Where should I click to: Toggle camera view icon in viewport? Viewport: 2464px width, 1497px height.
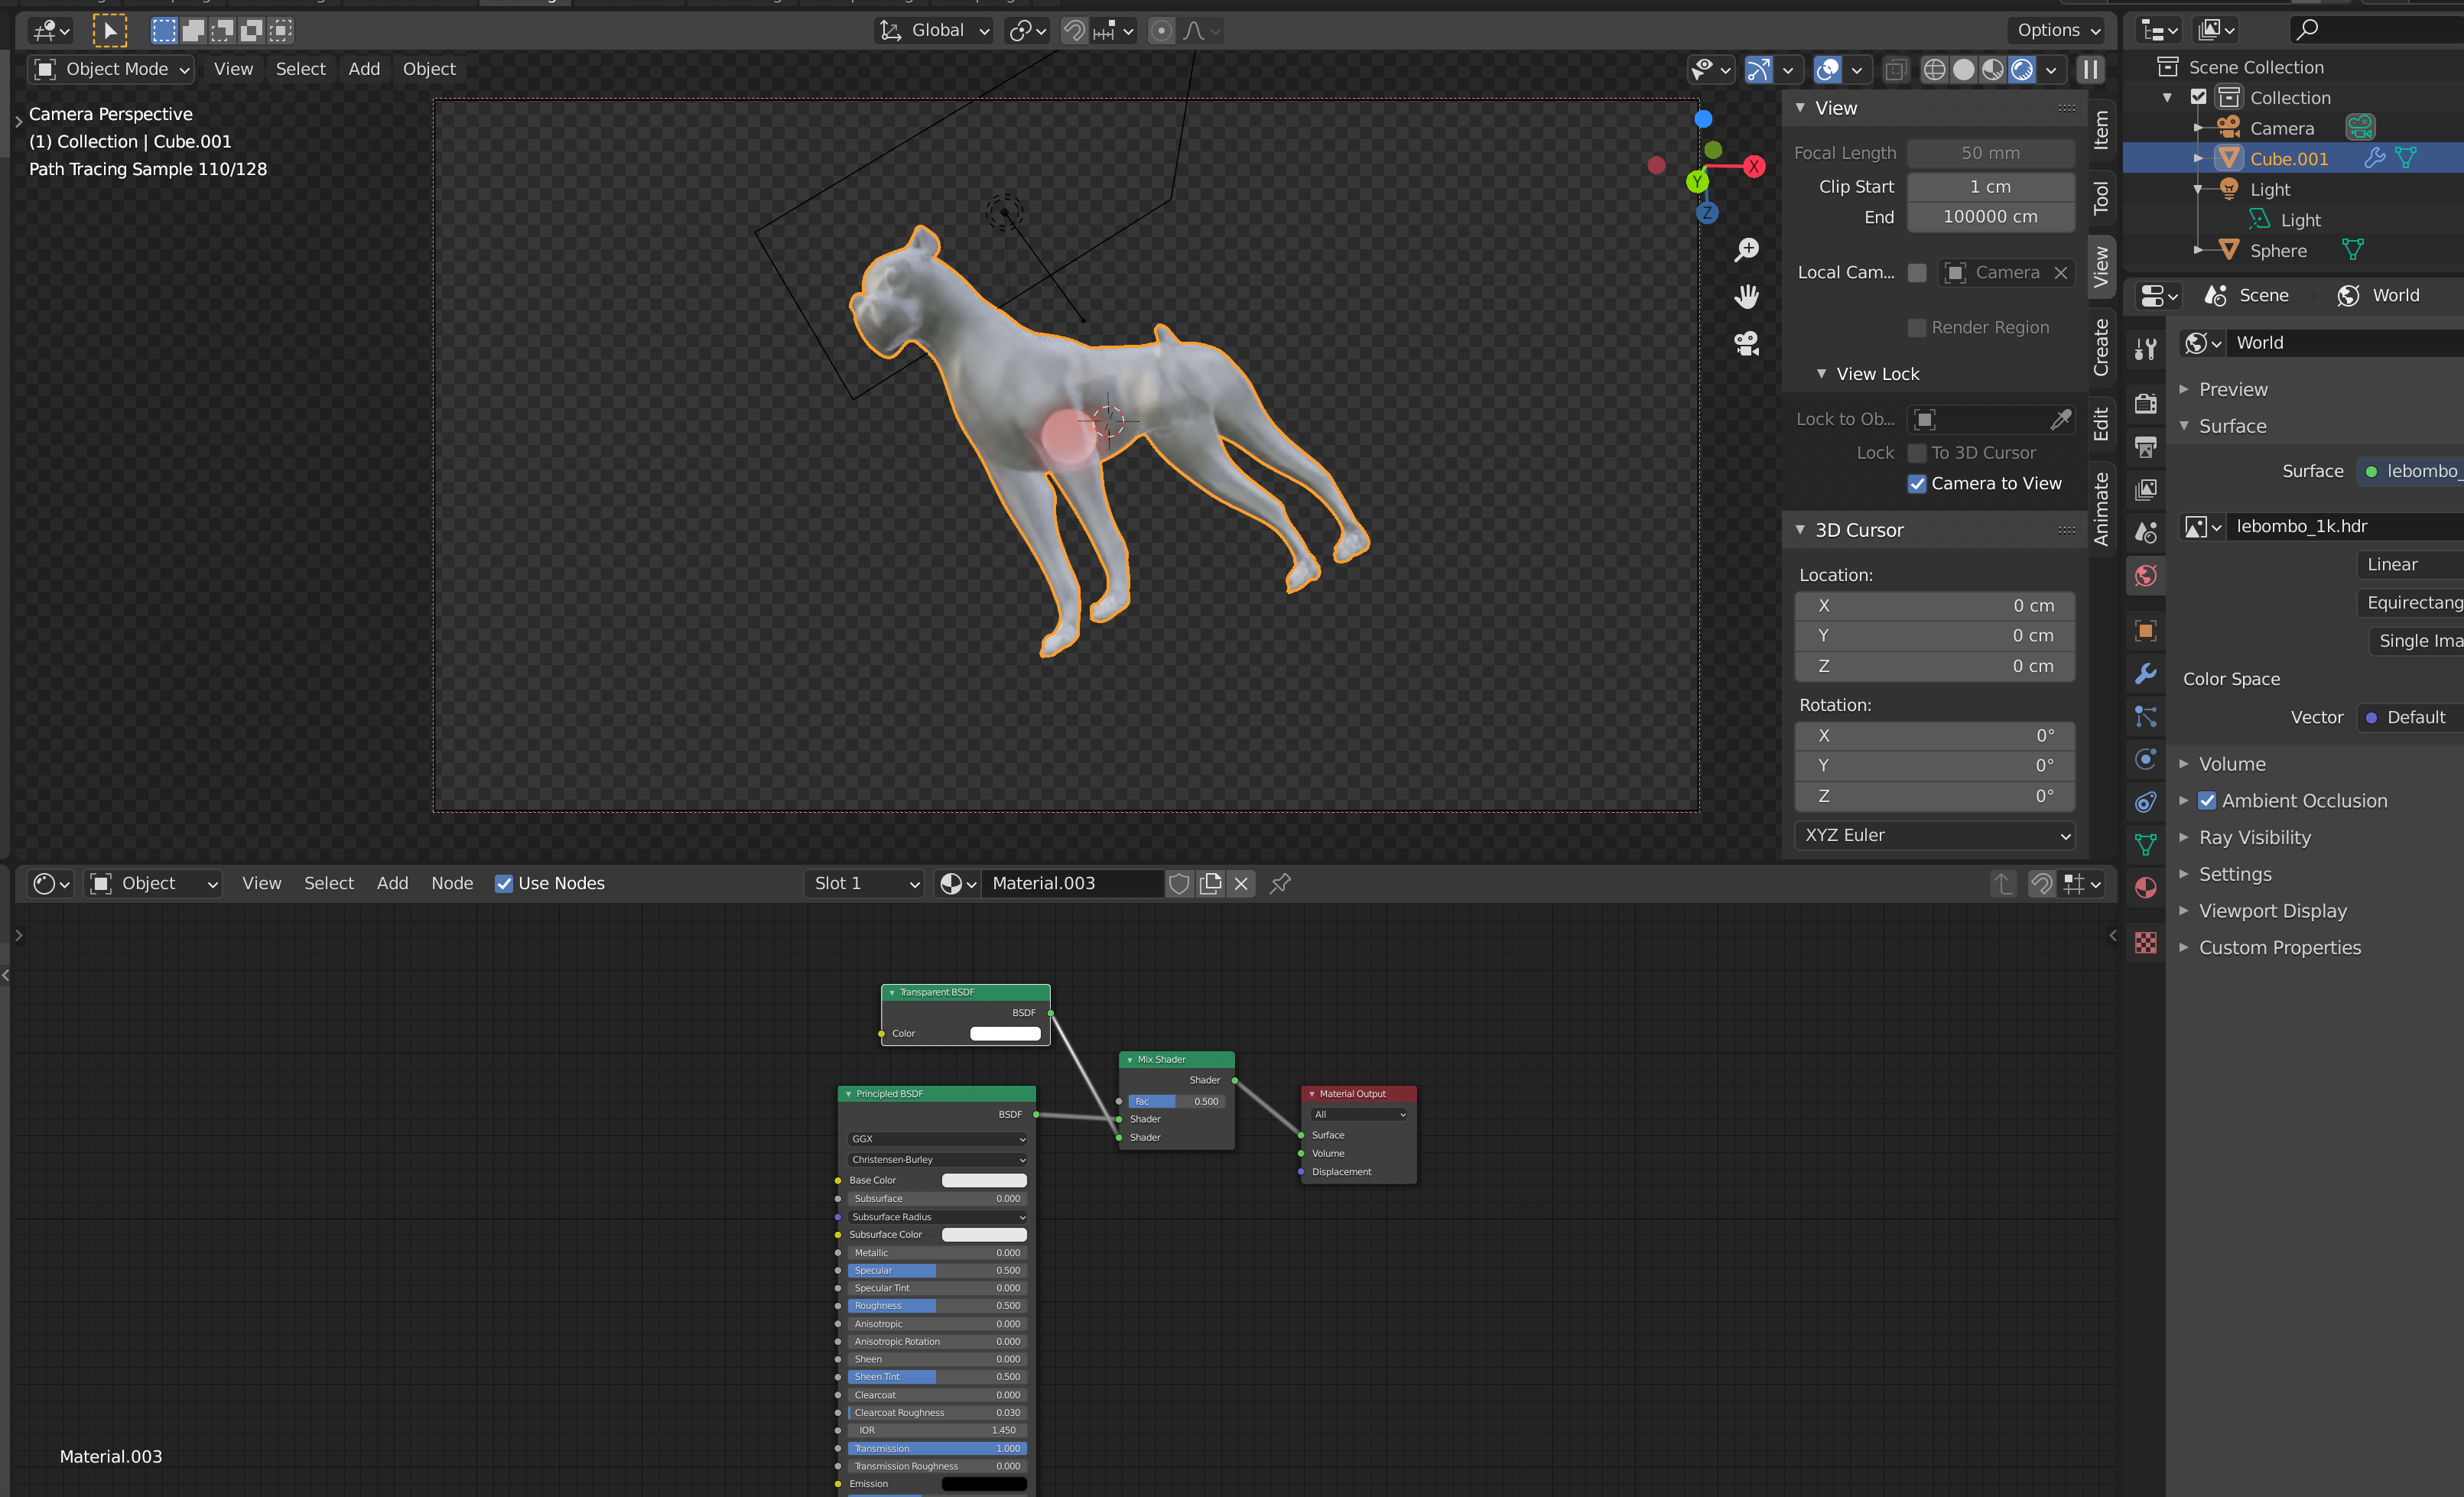coord(1746,344)
